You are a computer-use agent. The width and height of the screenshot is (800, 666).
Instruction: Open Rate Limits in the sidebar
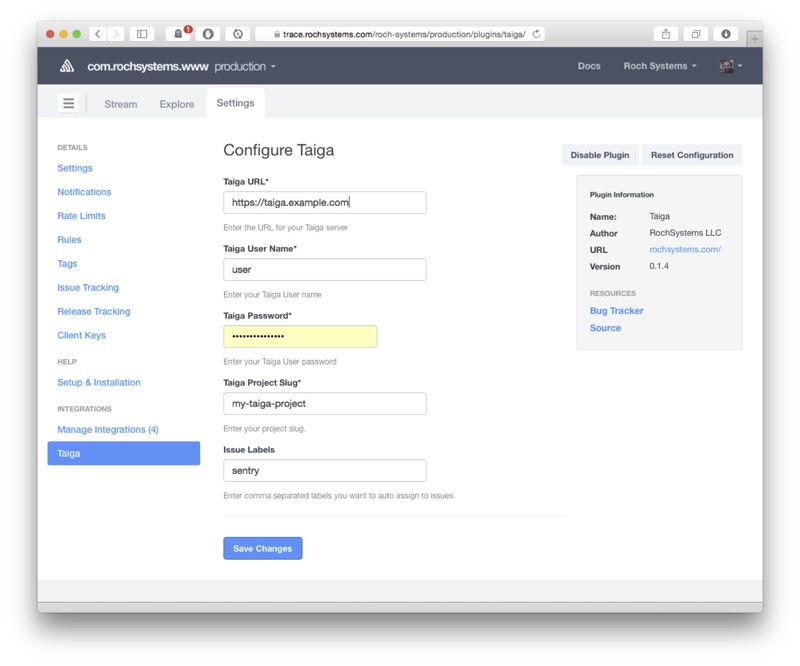[81, 216]
